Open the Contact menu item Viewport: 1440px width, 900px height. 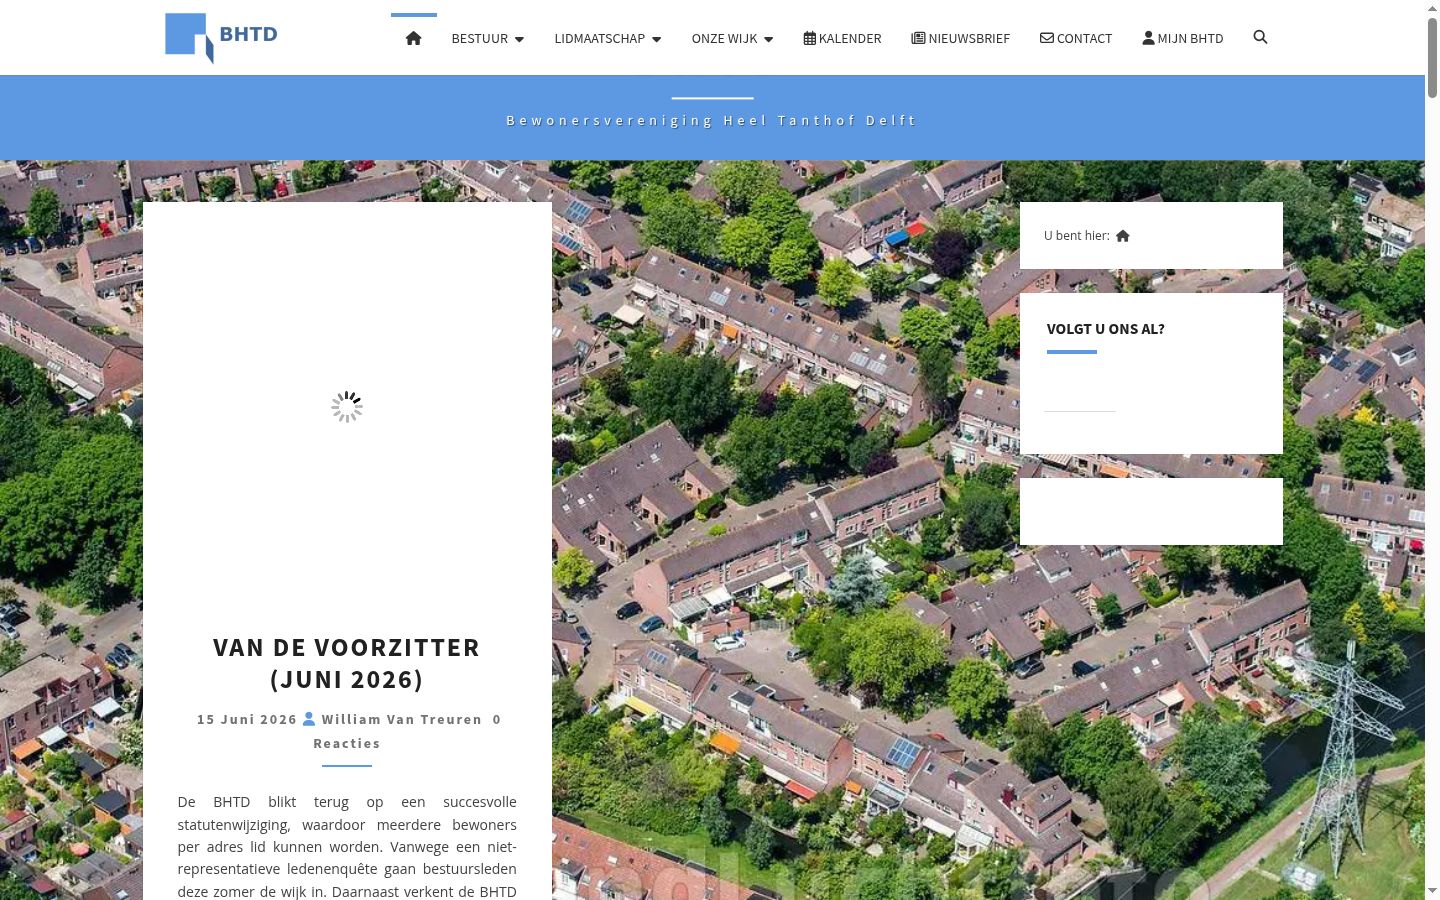1076,38
